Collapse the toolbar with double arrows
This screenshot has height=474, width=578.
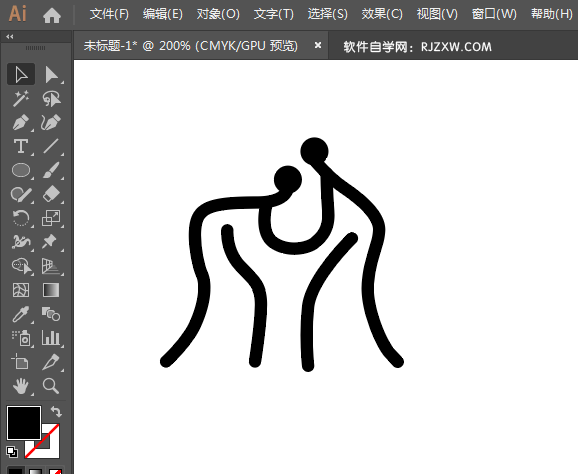[10, 36]
